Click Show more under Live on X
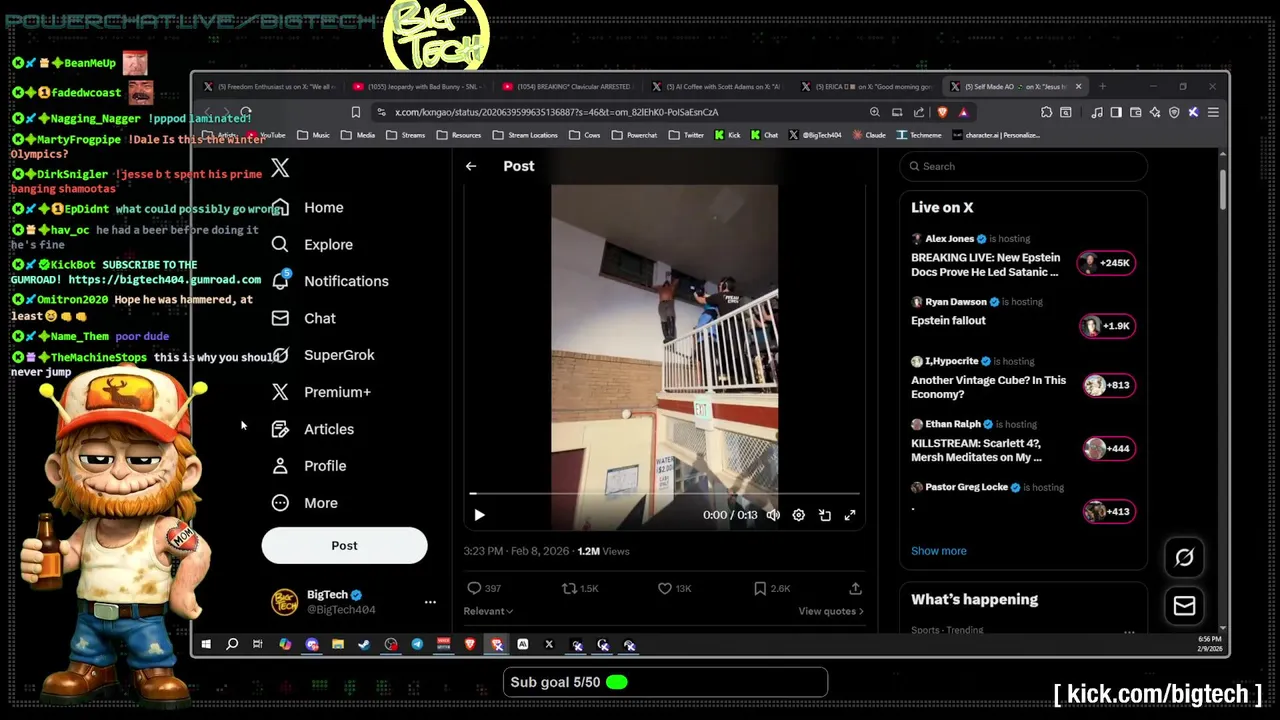Screen dimensions: 1280x720 point(938,551)
